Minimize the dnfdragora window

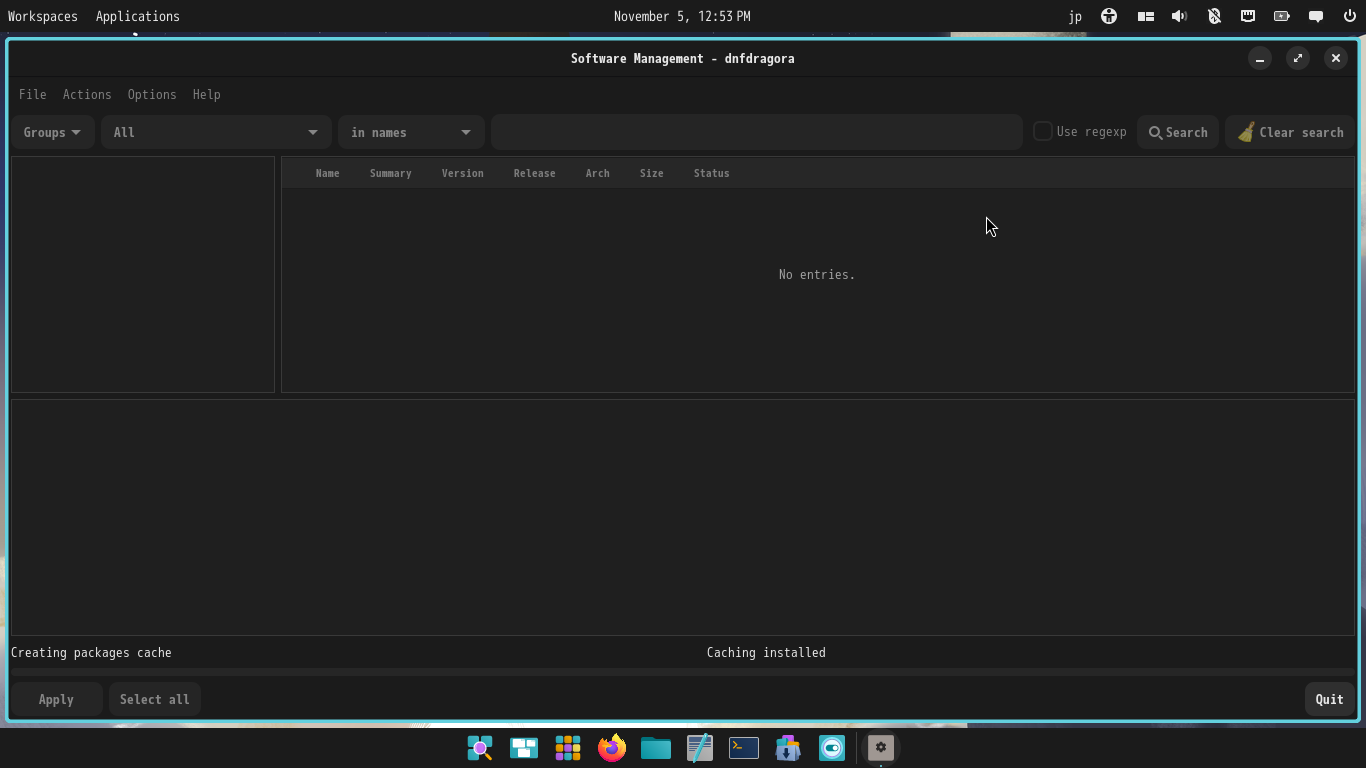[1260, 58]
